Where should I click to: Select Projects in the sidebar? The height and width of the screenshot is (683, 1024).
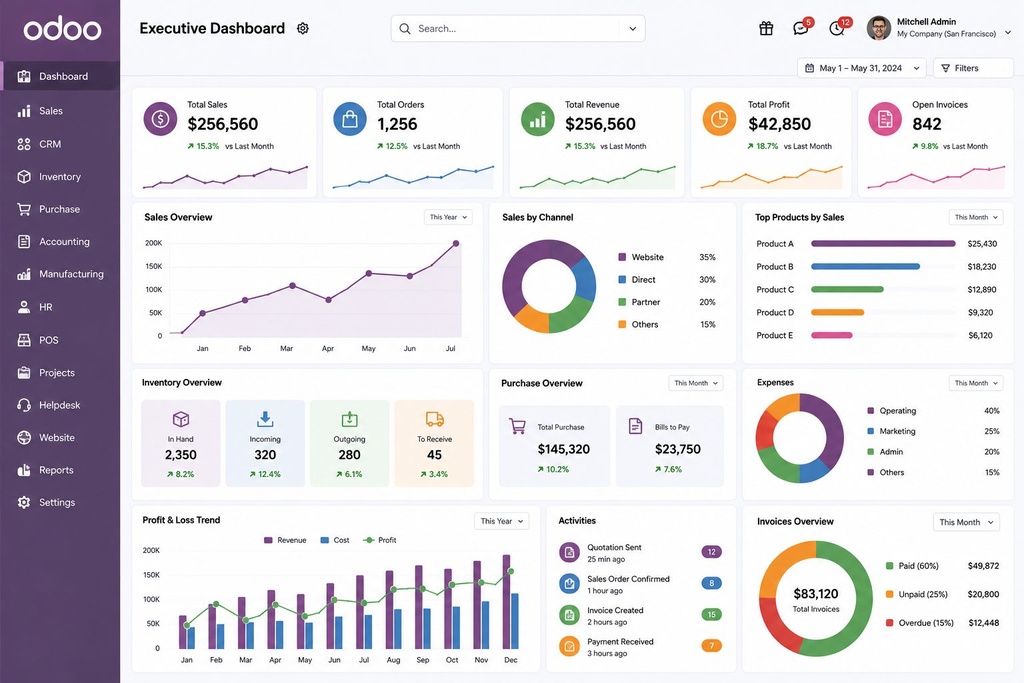click(60, 373)
